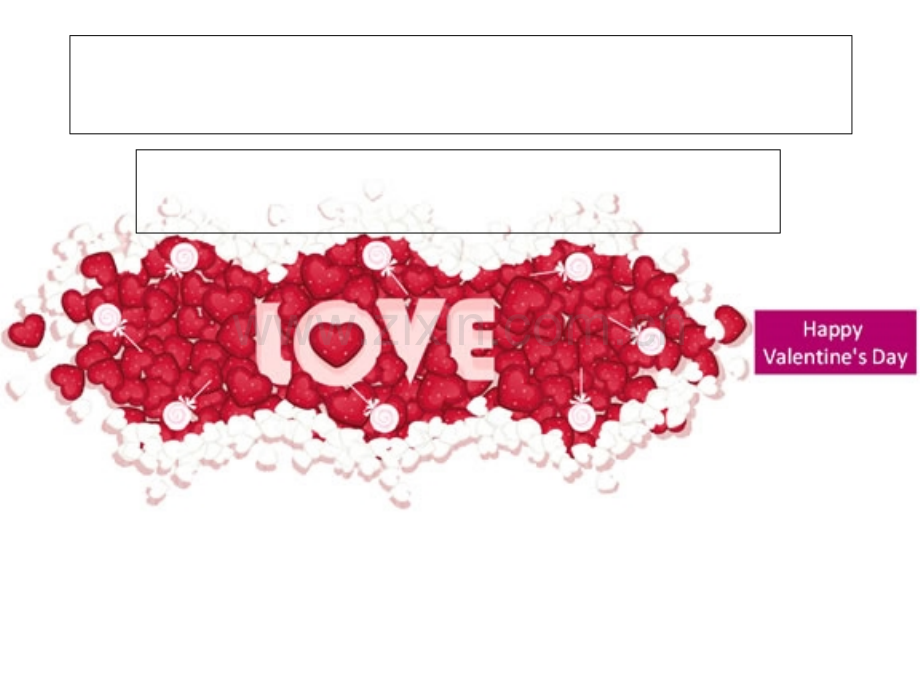The image size is (920, 690).
Task: Click the Valentine's Day text line
Action: 835,357
